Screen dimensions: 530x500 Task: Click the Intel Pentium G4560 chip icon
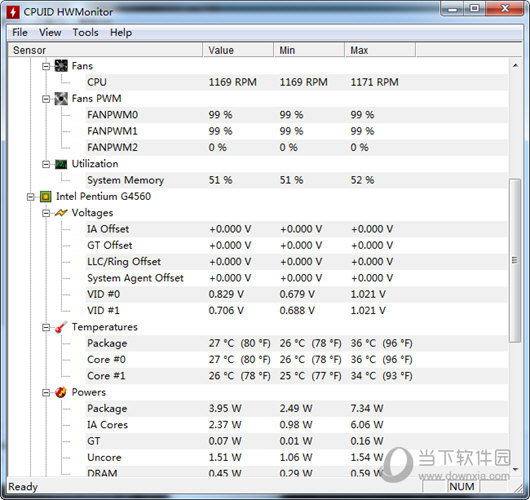[x=45, y=196]
